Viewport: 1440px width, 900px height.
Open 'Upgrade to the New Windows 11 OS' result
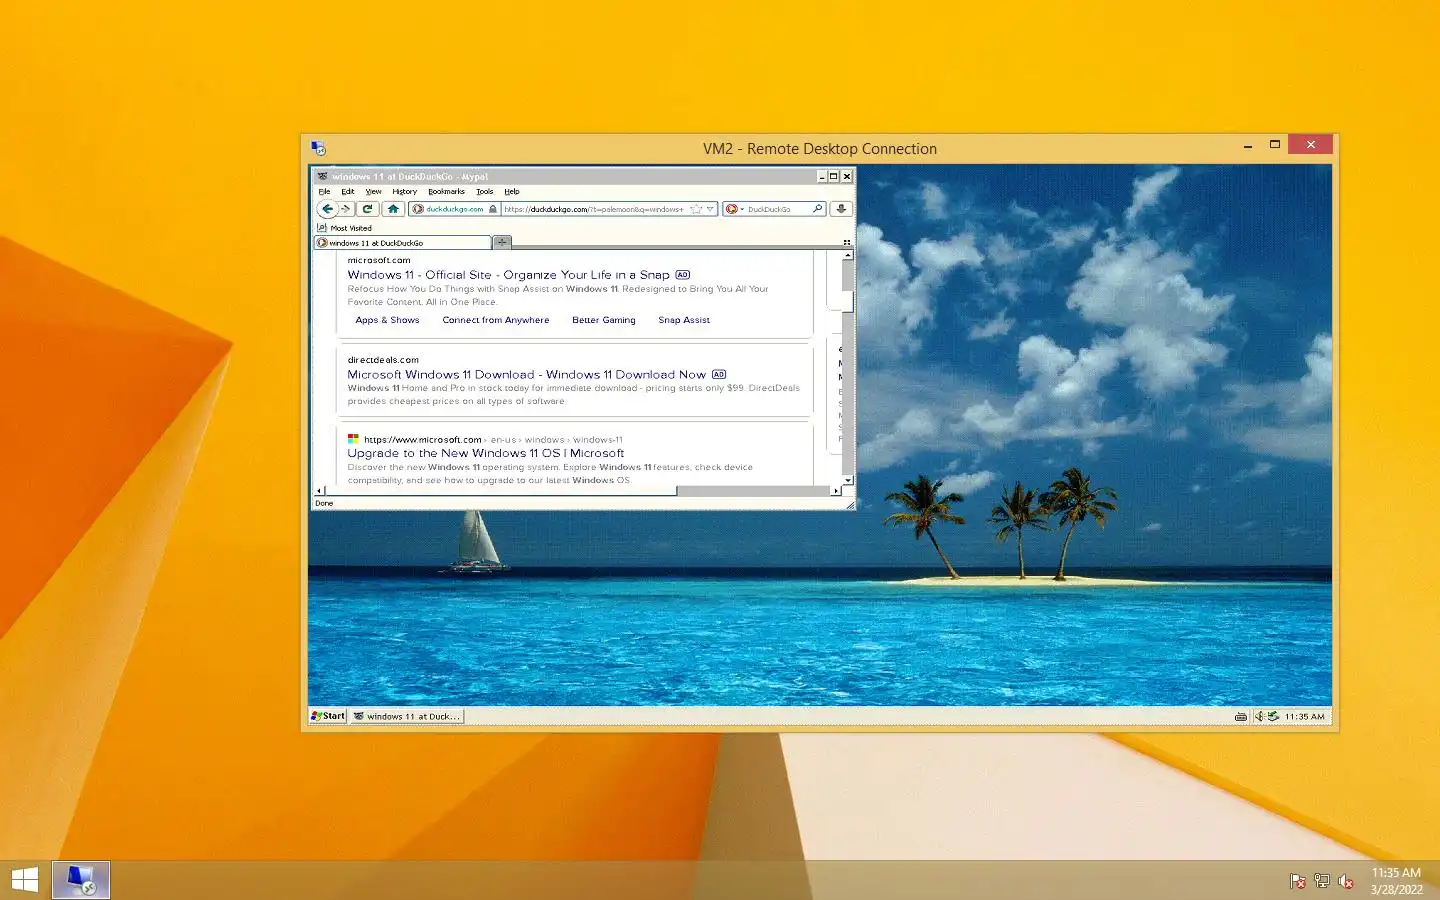tap(485, 453)
